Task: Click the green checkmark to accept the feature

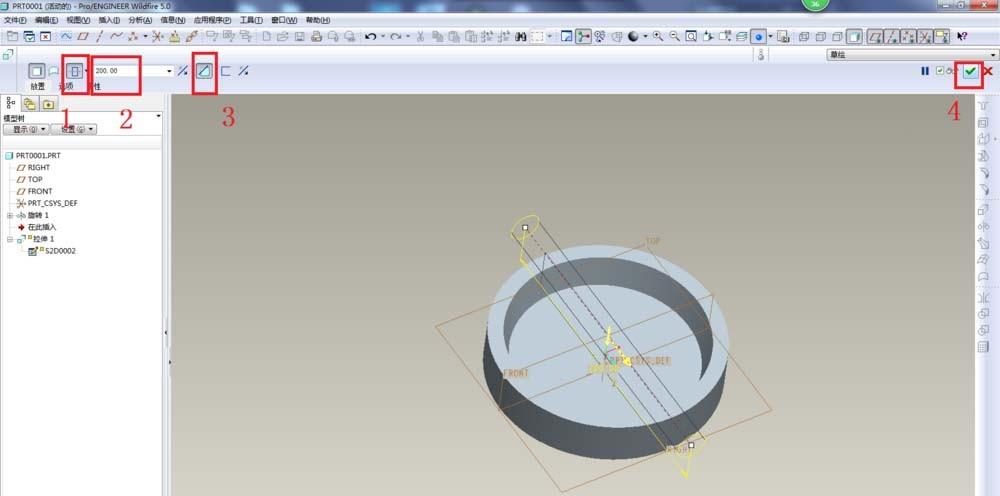Action: (969, 71)
